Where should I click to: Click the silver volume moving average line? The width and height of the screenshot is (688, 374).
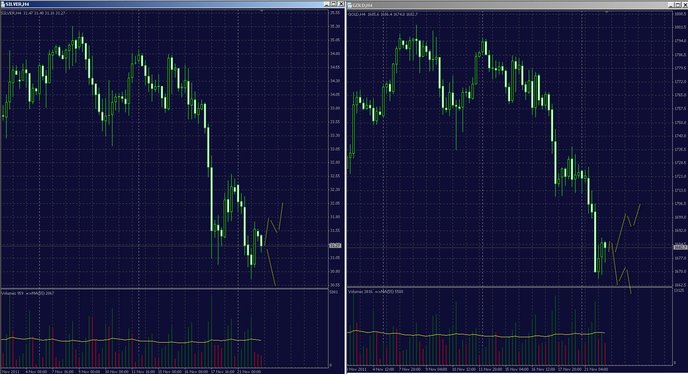(132, 340)
